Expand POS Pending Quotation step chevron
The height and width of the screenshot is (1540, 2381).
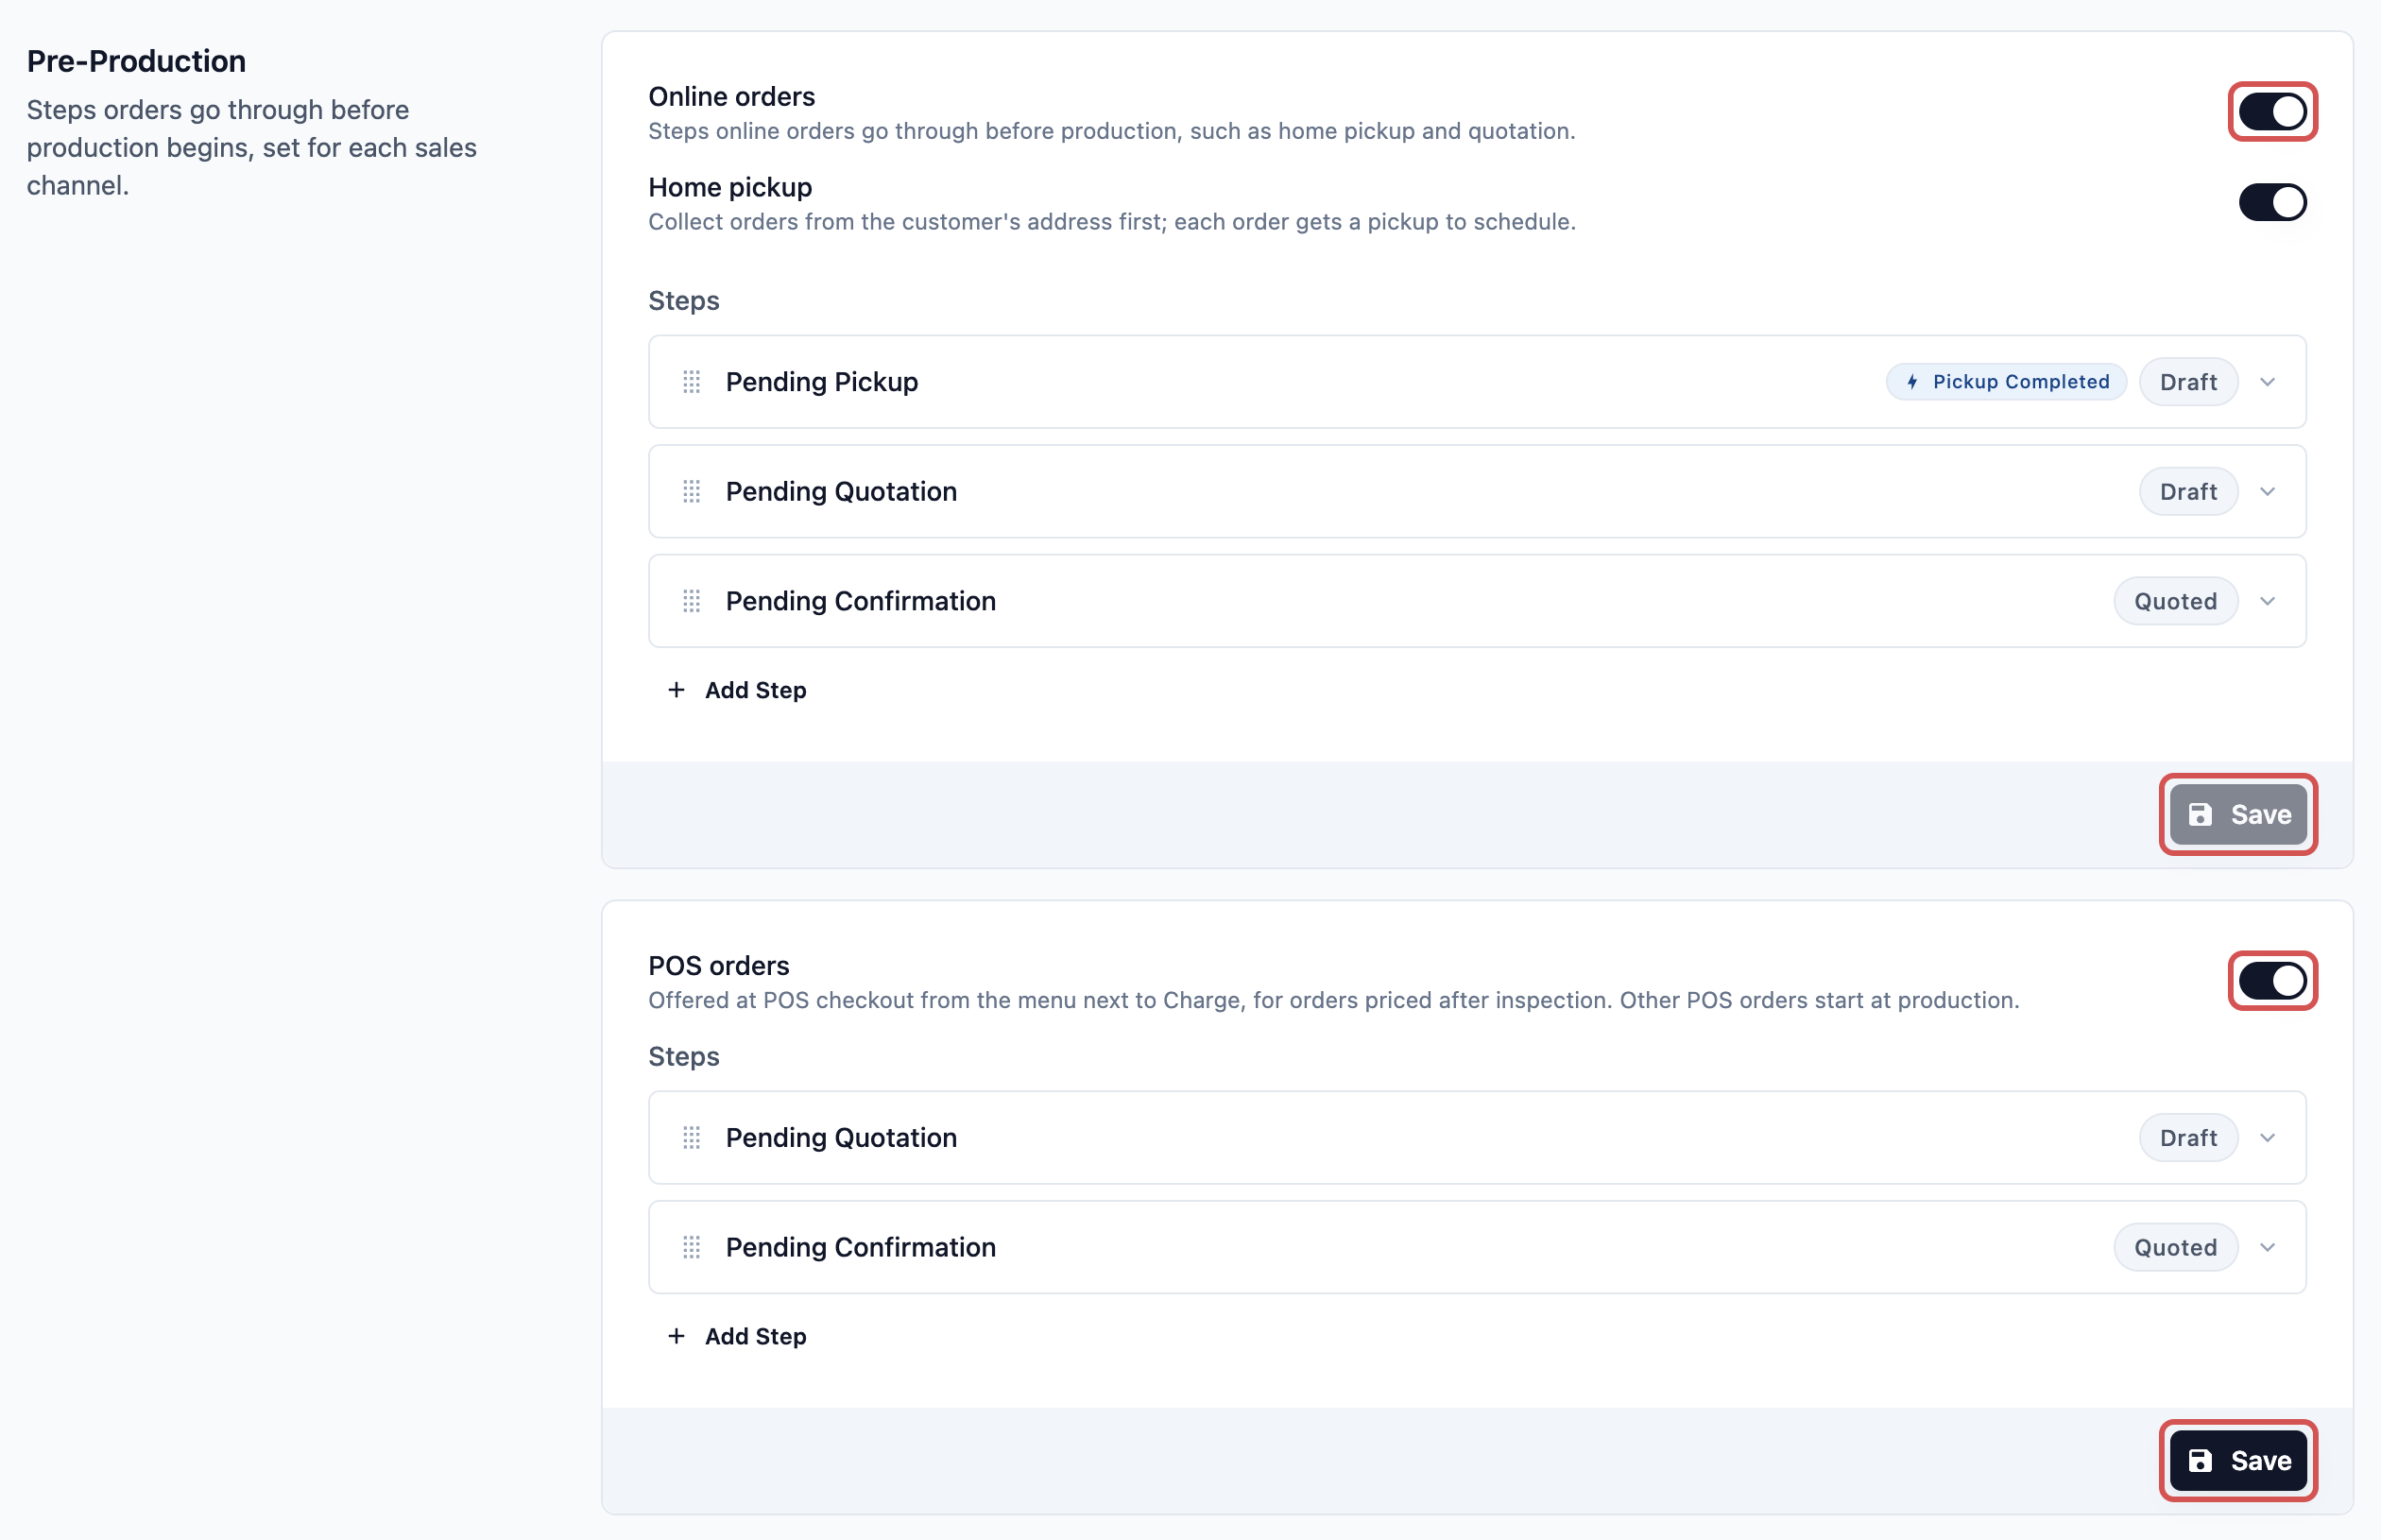coord(2267,1138)
